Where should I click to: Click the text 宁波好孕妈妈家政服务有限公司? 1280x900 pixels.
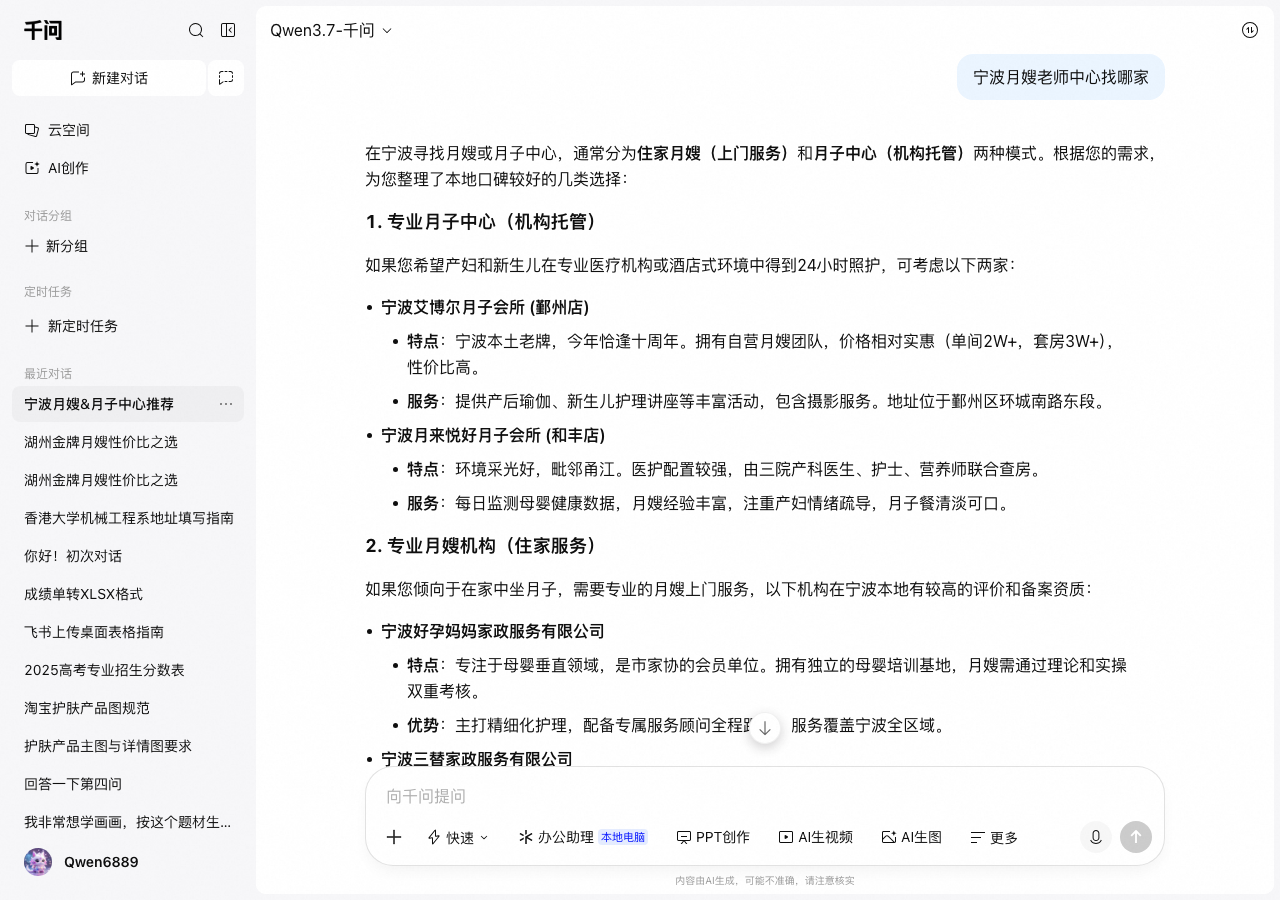493,631
